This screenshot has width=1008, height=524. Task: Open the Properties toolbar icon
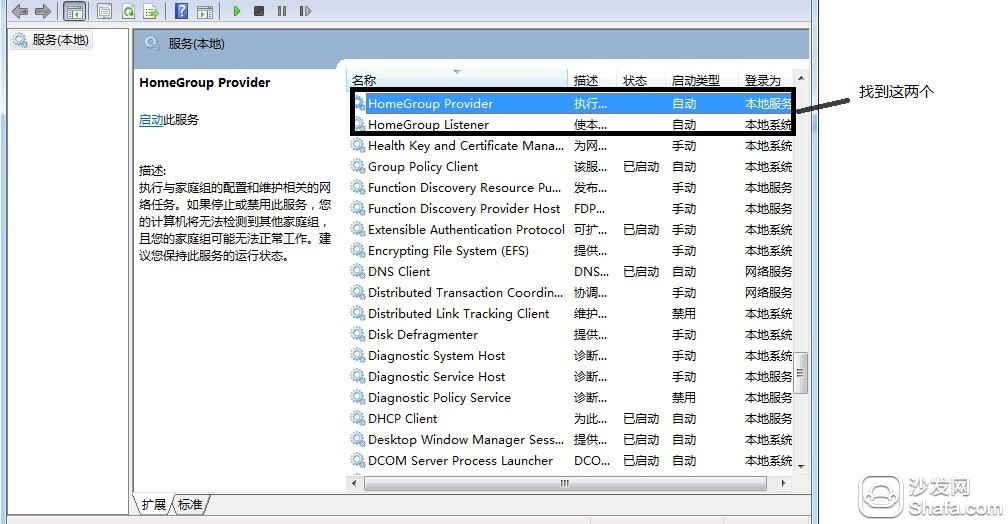(x=104, y=11)
